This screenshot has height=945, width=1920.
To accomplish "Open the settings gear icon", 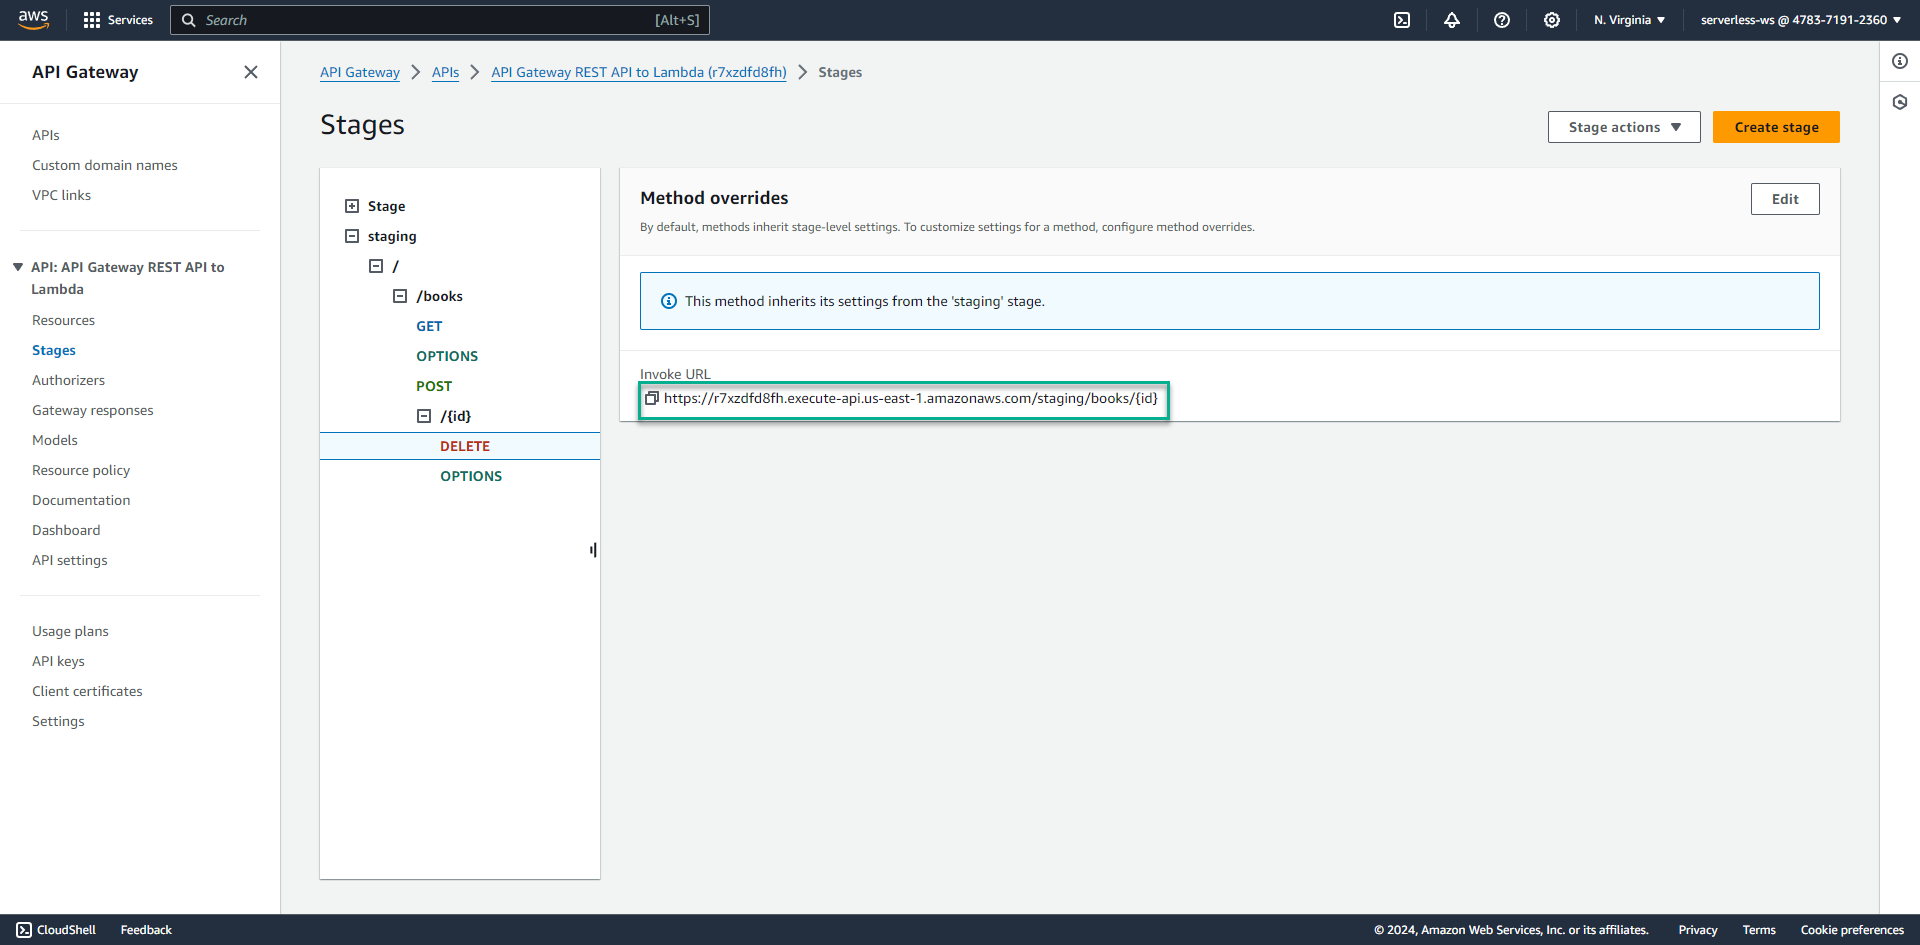I will (1552, 20).
